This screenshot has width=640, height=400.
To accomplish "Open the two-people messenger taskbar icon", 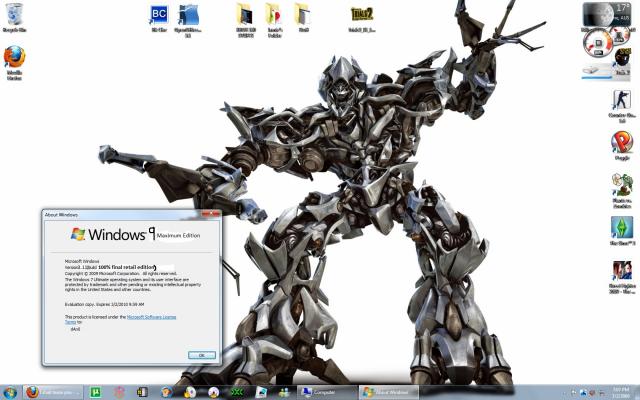I will [x=284, y=393].
